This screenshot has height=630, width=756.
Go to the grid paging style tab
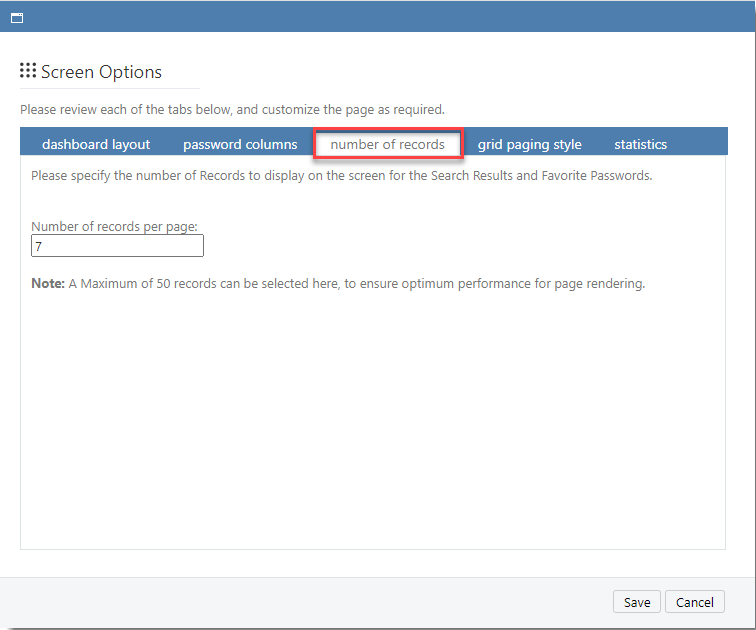[x=529, y=144]
